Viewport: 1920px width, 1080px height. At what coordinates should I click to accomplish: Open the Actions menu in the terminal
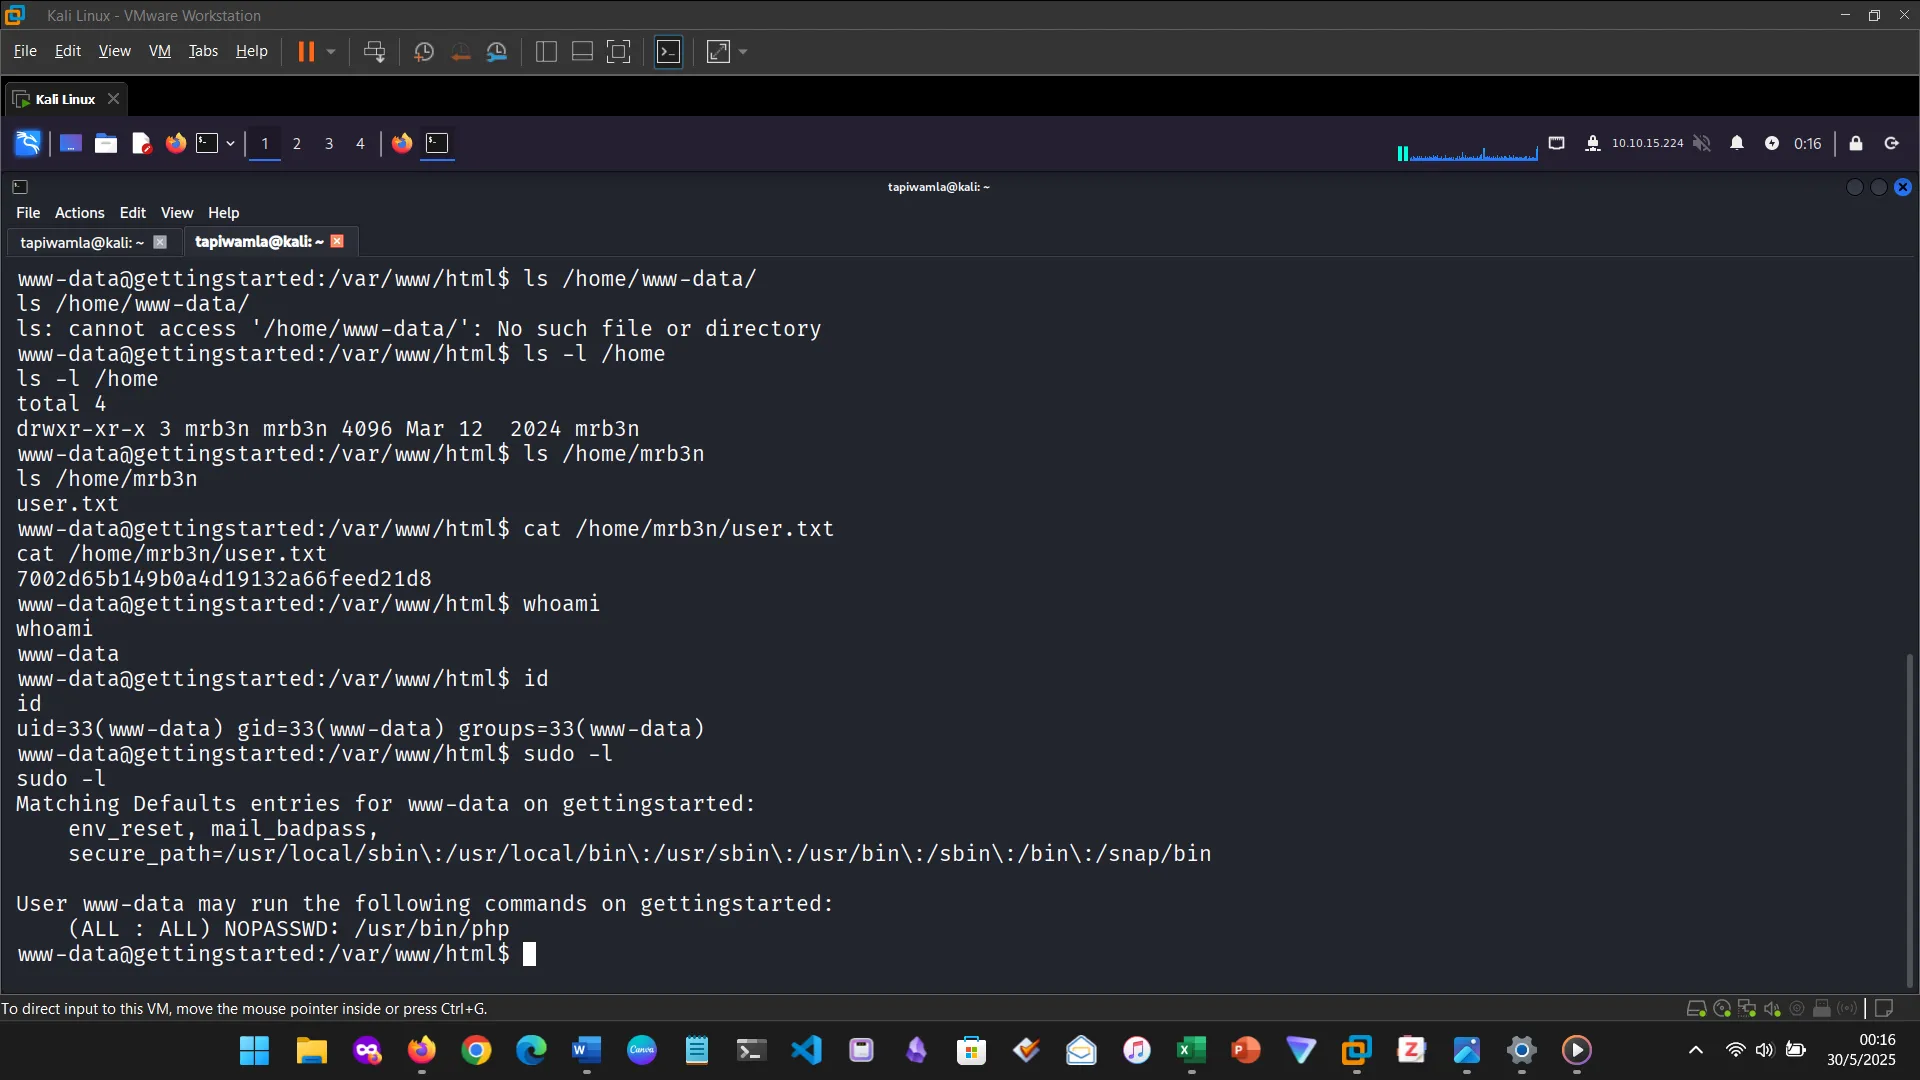(79, 212)
